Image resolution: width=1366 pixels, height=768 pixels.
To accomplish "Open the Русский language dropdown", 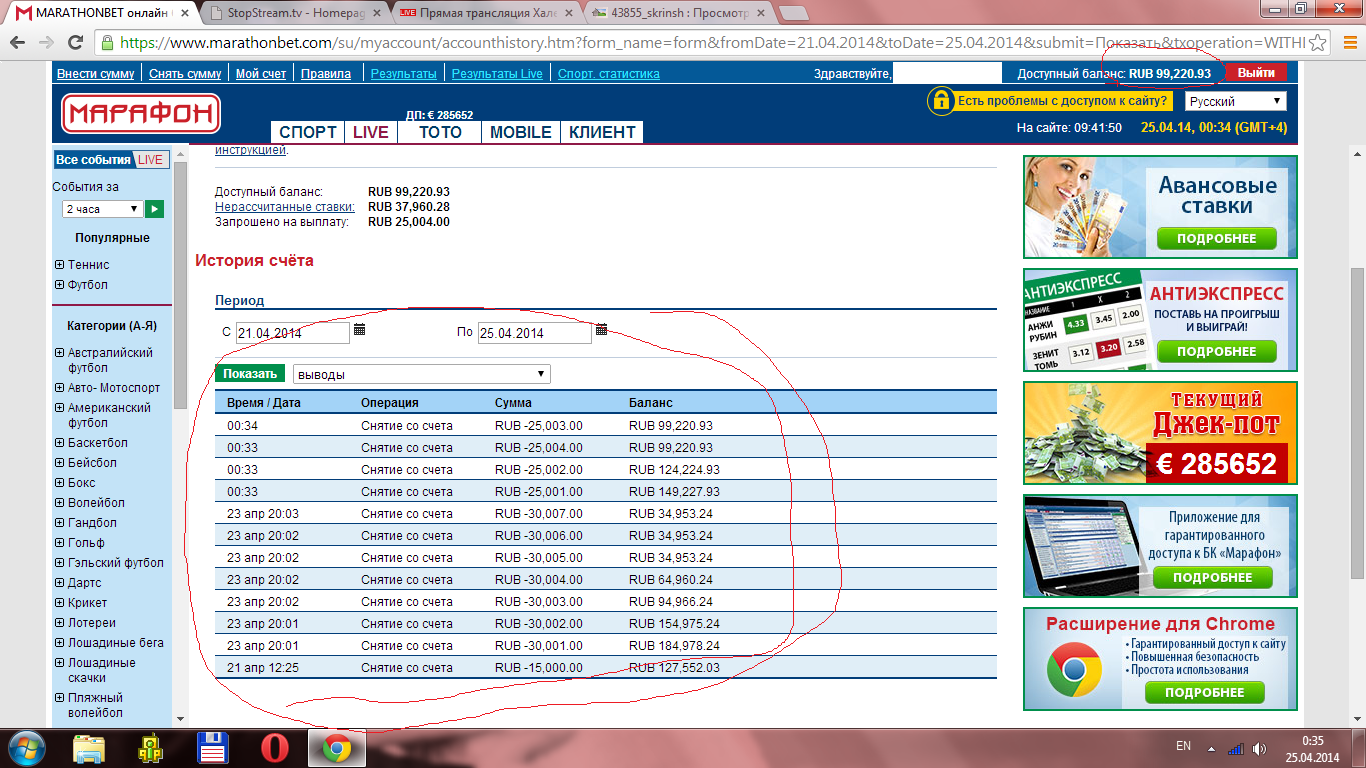I will point(1236,101).
